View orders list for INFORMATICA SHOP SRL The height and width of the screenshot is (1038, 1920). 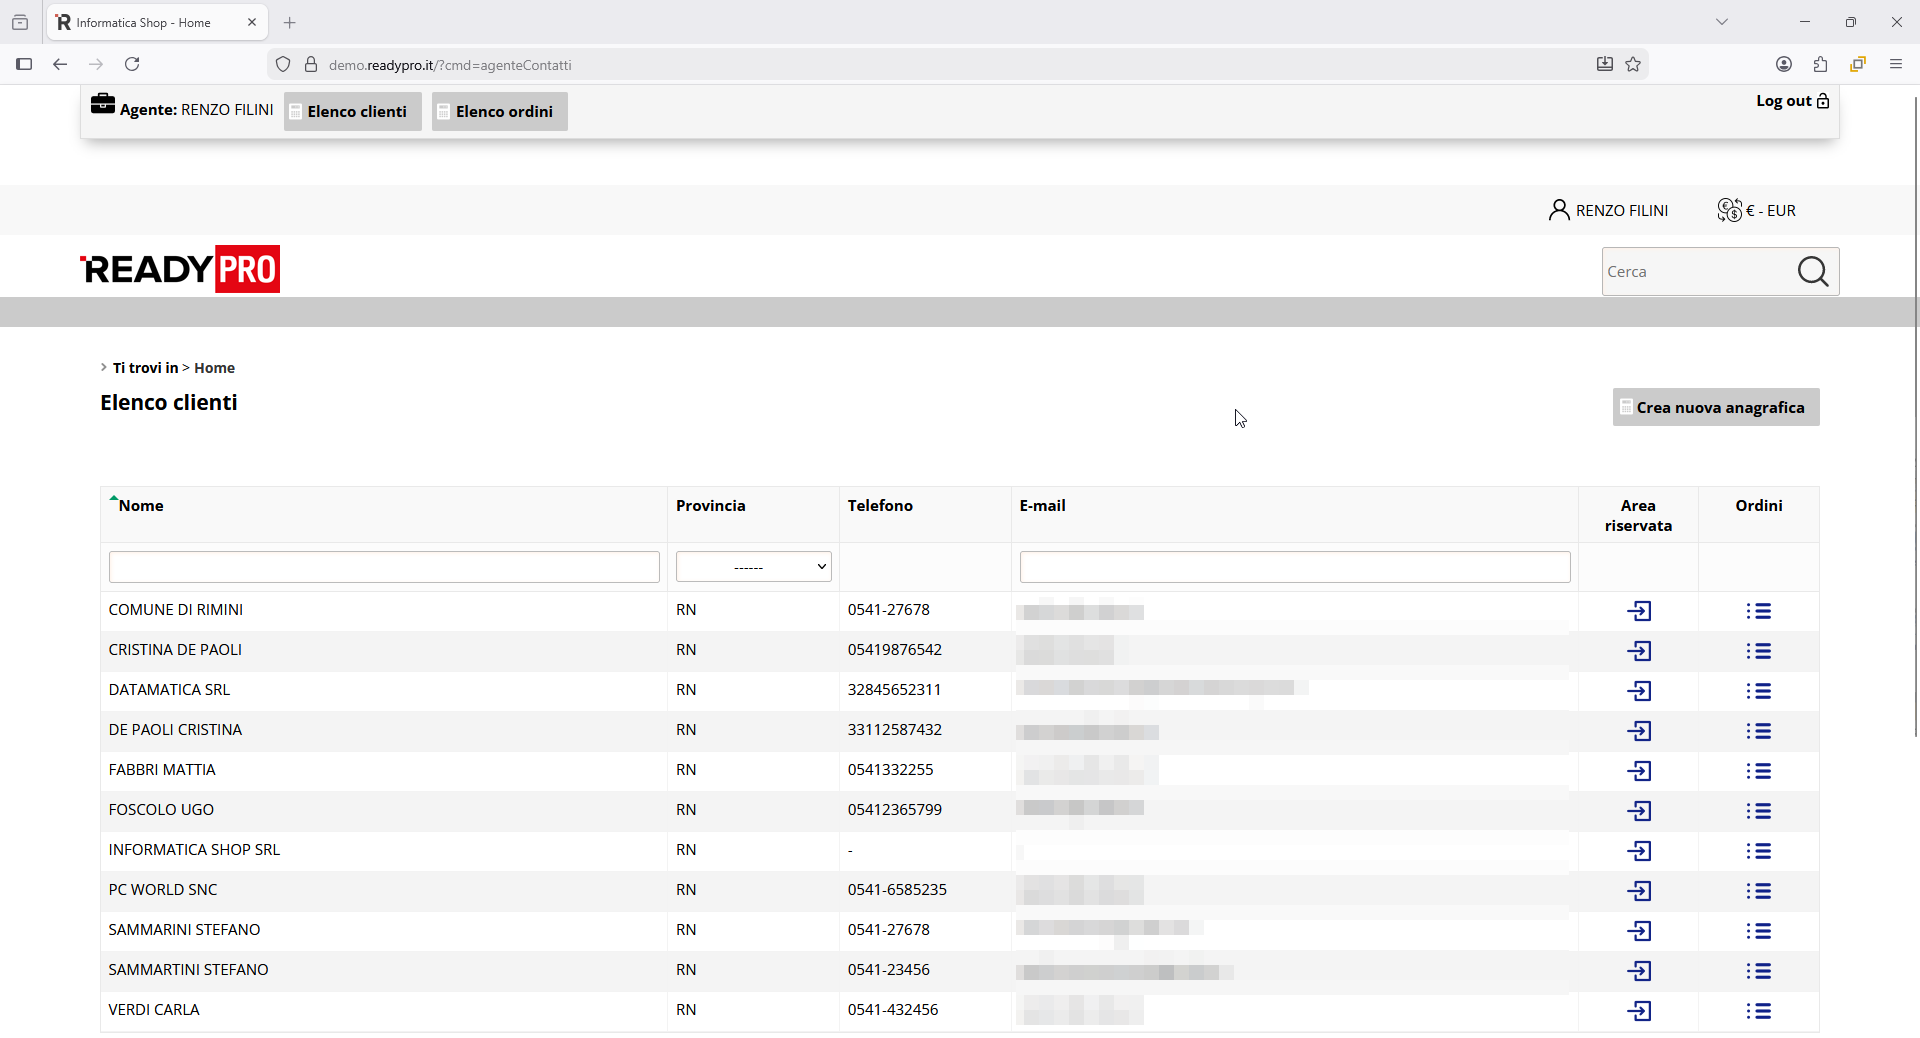pos(1759,851)
